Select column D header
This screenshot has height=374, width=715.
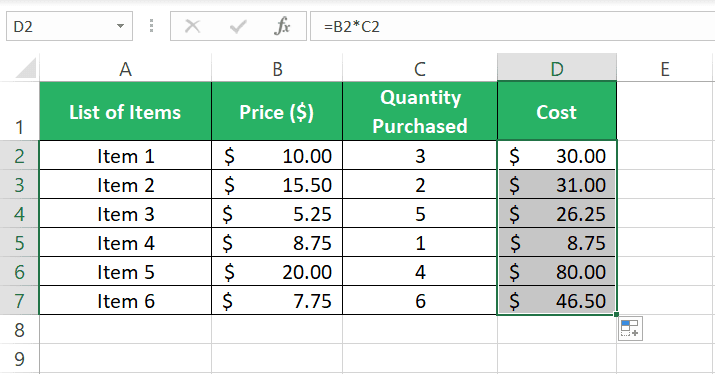pyautogui.click(x=557, y=68)
